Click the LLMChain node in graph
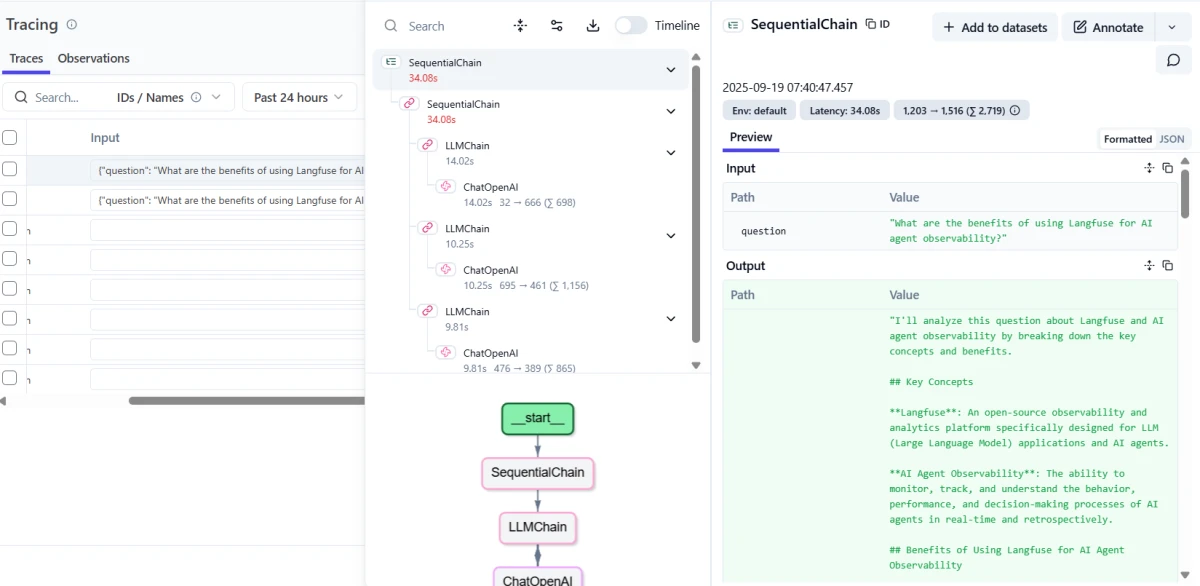Viewport: 1200px width, 586px height. coord(538,527)
